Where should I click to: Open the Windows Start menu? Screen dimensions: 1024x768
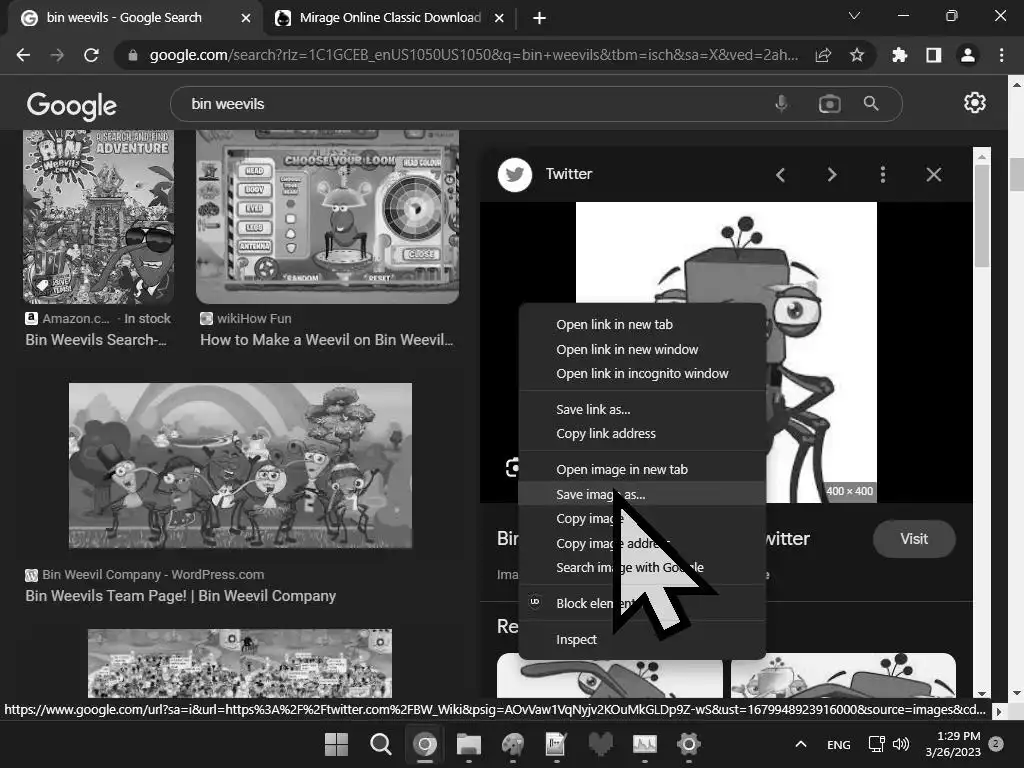pyautogui.click(x=336, y=744)
